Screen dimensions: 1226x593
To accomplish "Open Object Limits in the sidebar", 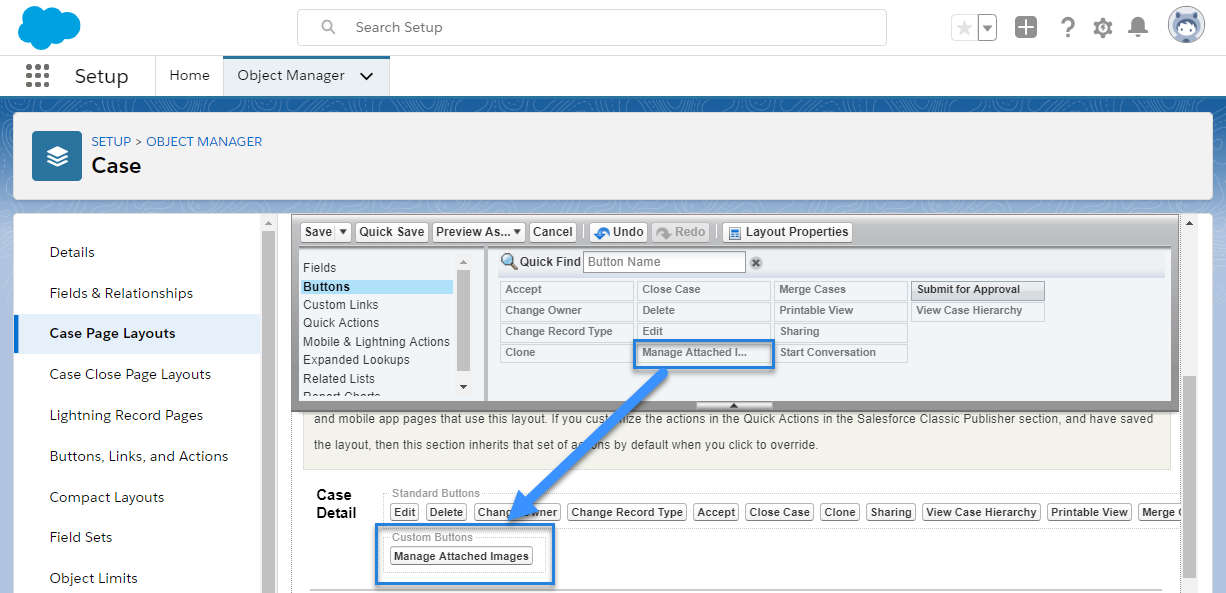I will pos(94,578).
